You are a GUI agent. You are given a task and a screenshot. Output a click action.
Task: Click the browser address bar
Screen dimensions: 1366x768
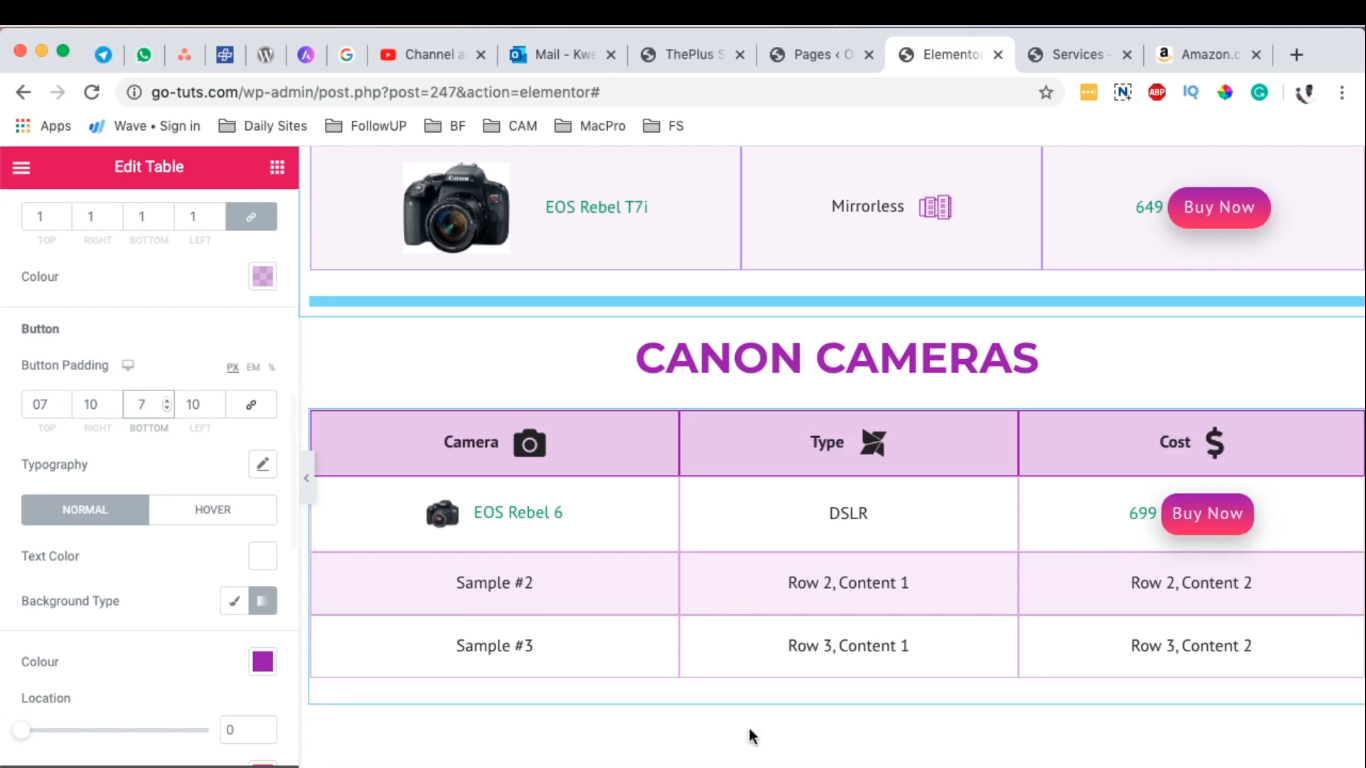(x=590, y=92)
